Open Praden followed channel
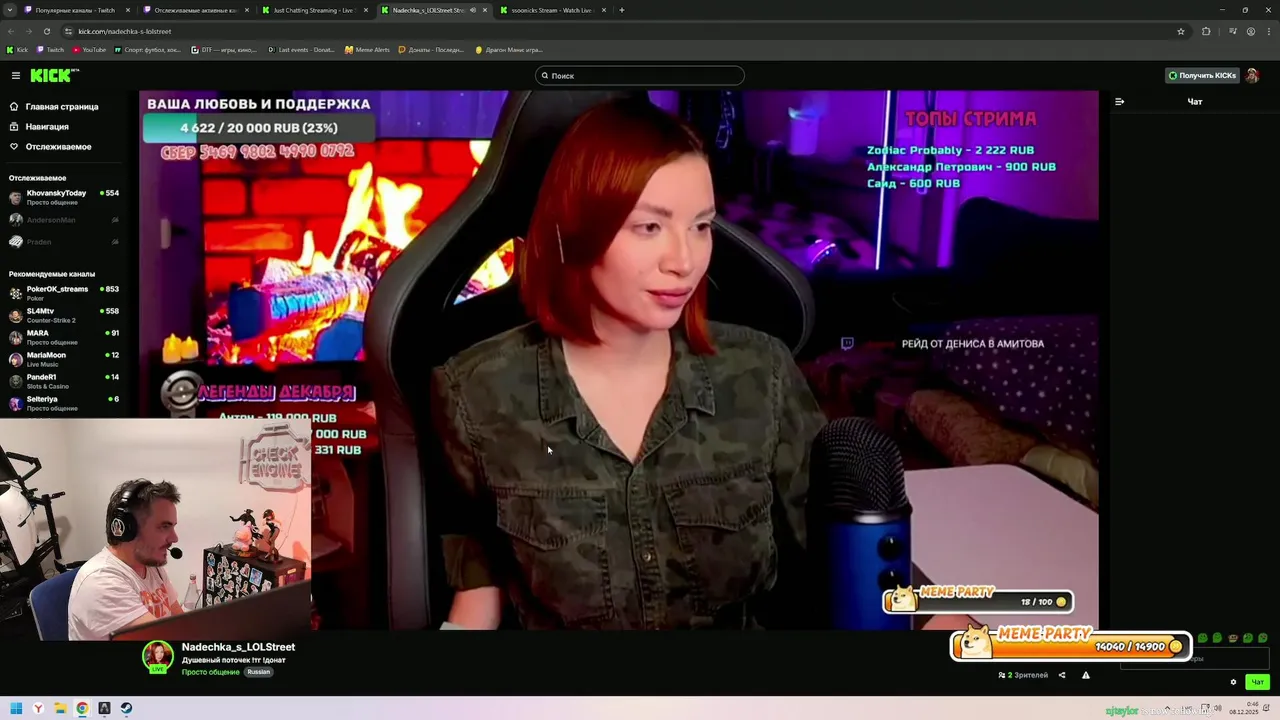Image resolution: width=1280 pixels, height=720 pixels. pos(64,242)
